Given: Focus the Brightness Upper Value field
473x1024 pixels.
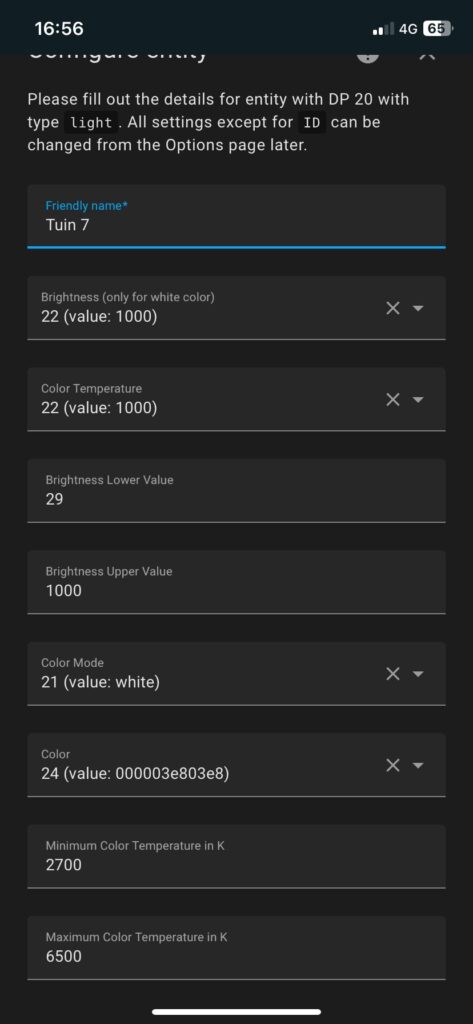Looking at the screenshot, I should click(x=236, y=582).
